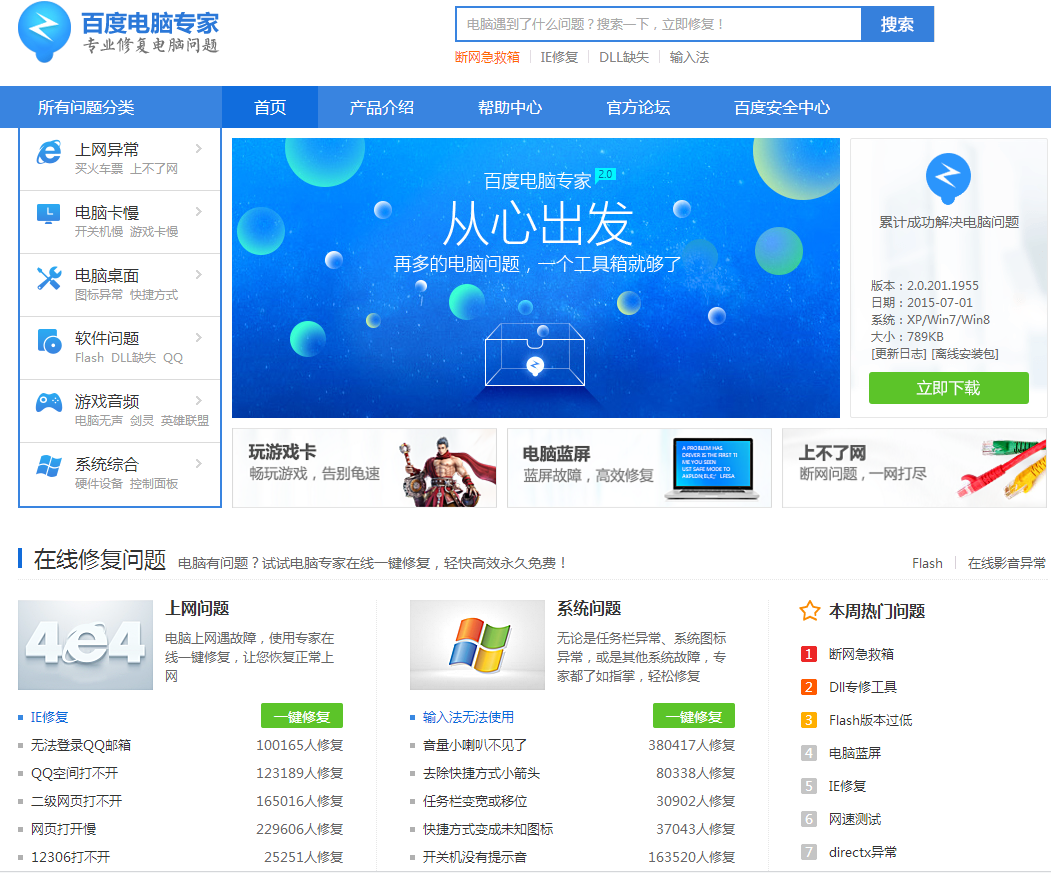Screen dimensions: 1051x873
Task: Open the 帮助中心 tab
Action: (x=509, y=107)
